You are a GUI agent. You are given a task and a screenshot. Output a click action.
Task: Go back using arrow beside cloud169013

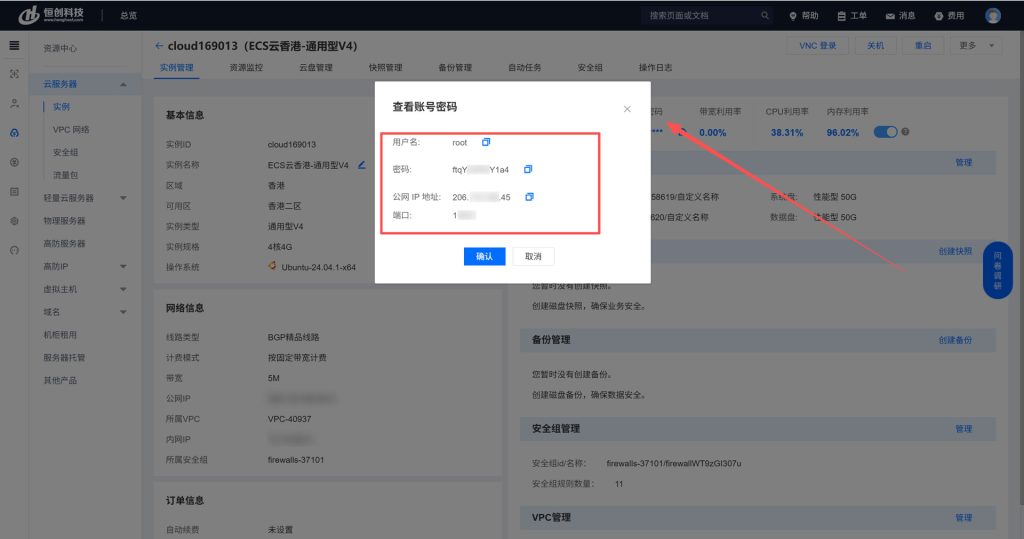[159, 46]
